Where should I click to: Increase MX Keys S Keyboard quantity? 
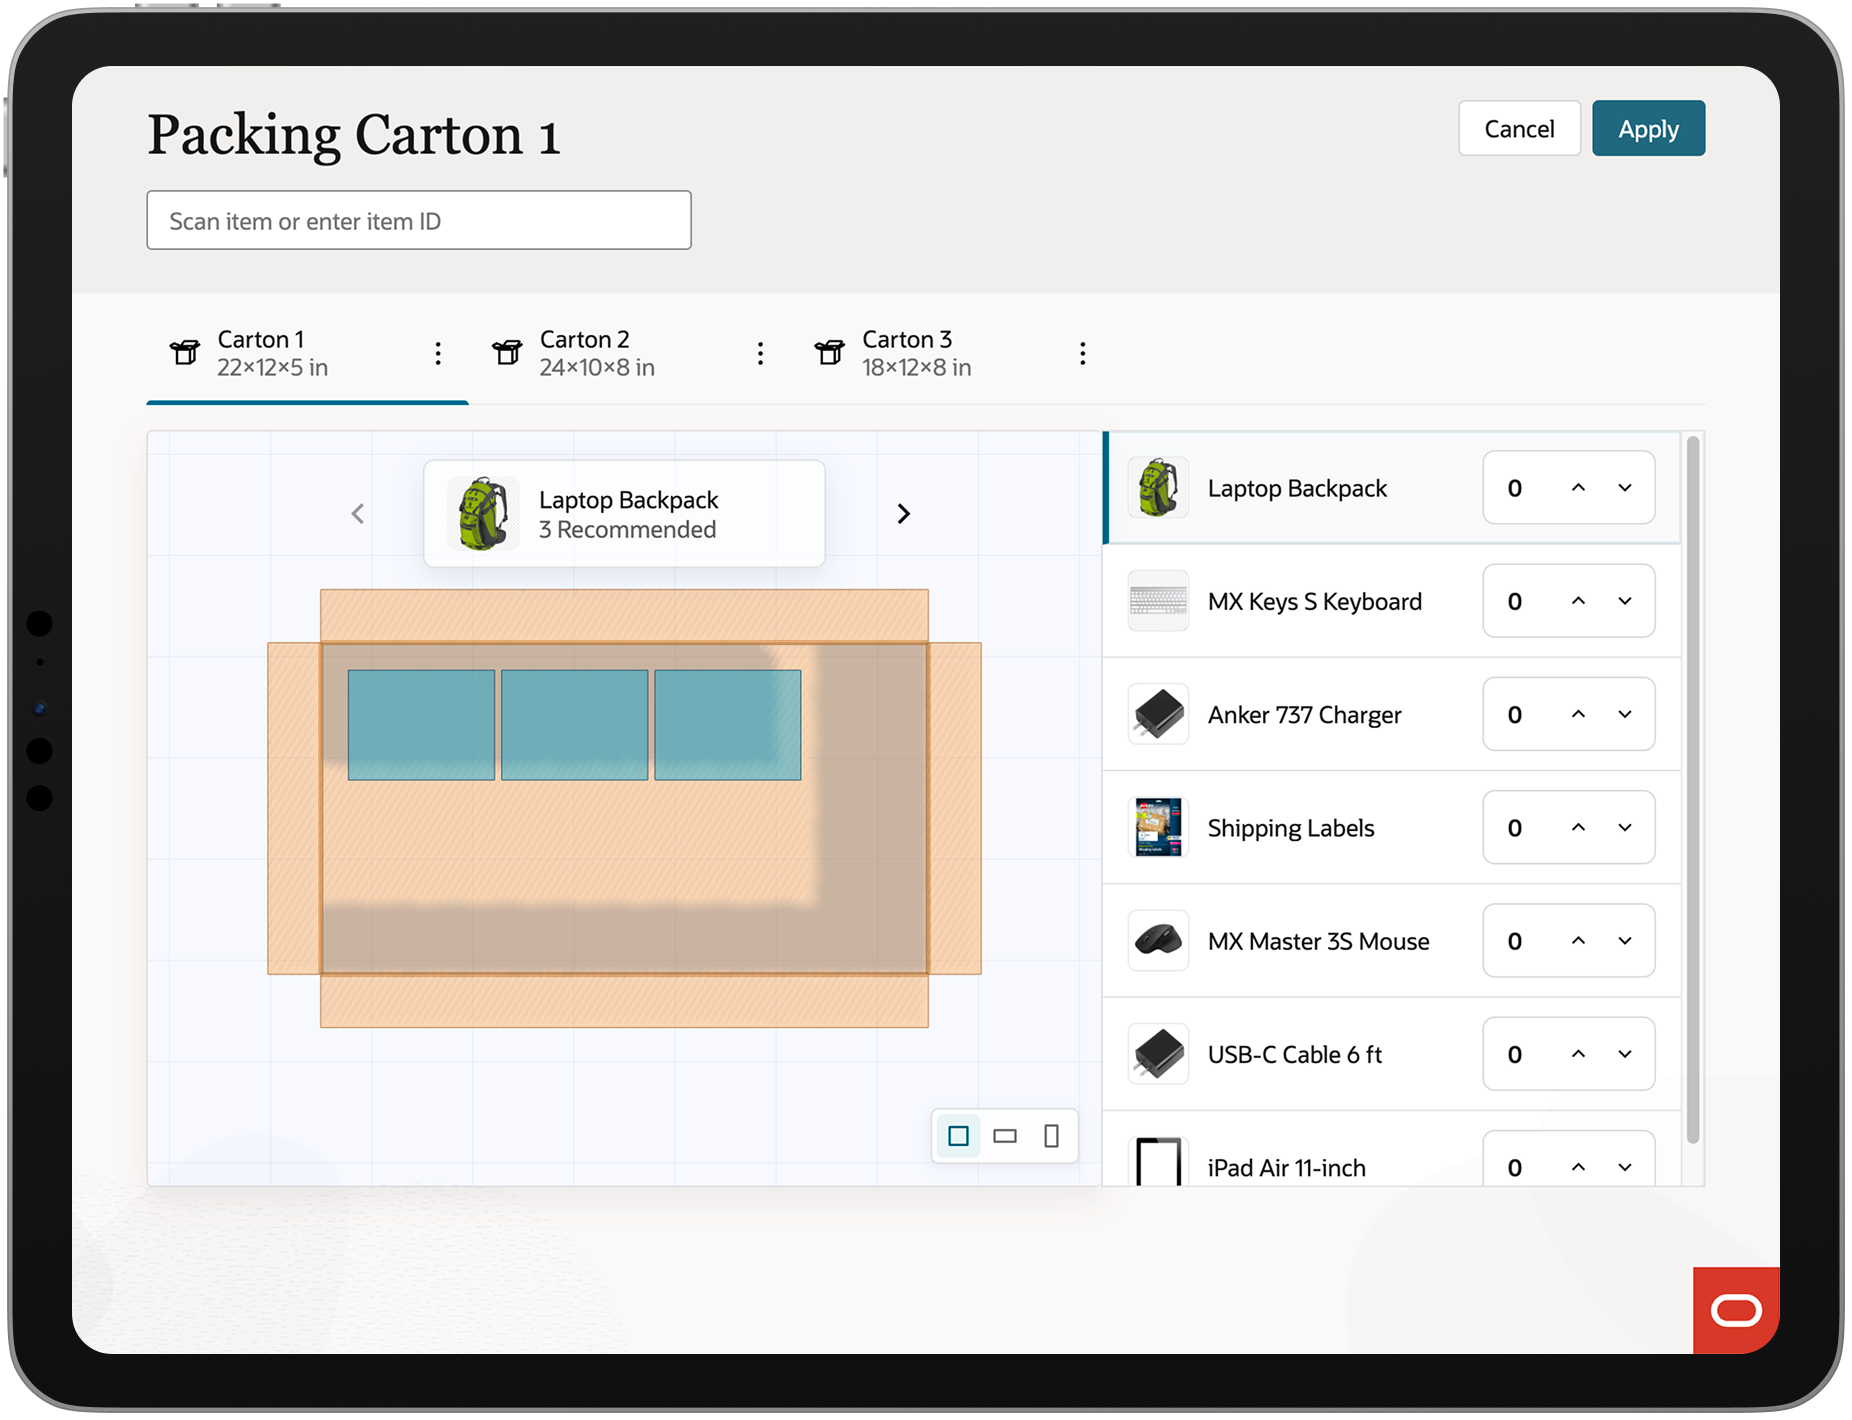[1578, 601]
